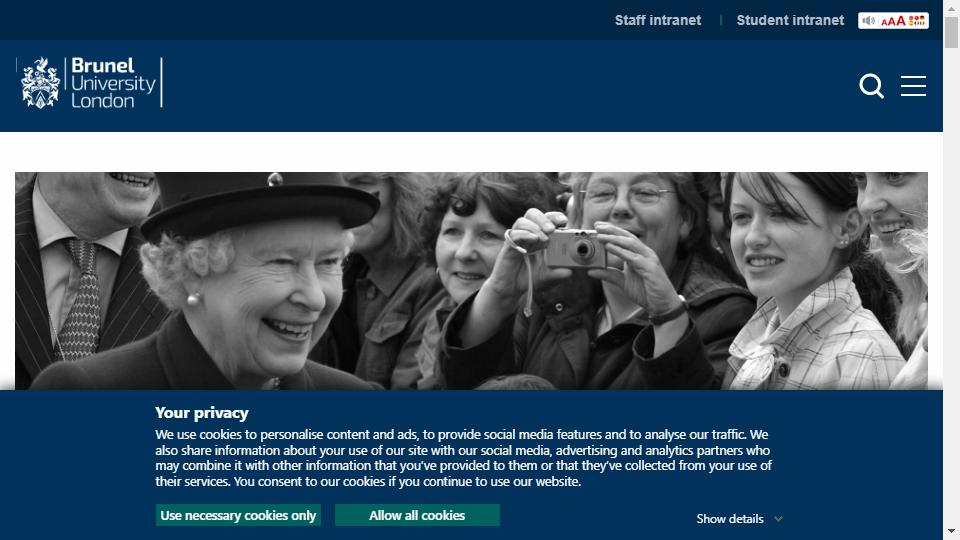Click the coloured dots accessibility options icon
The width and height of the screenshot is (960, 540).
(x=917, y=21)
